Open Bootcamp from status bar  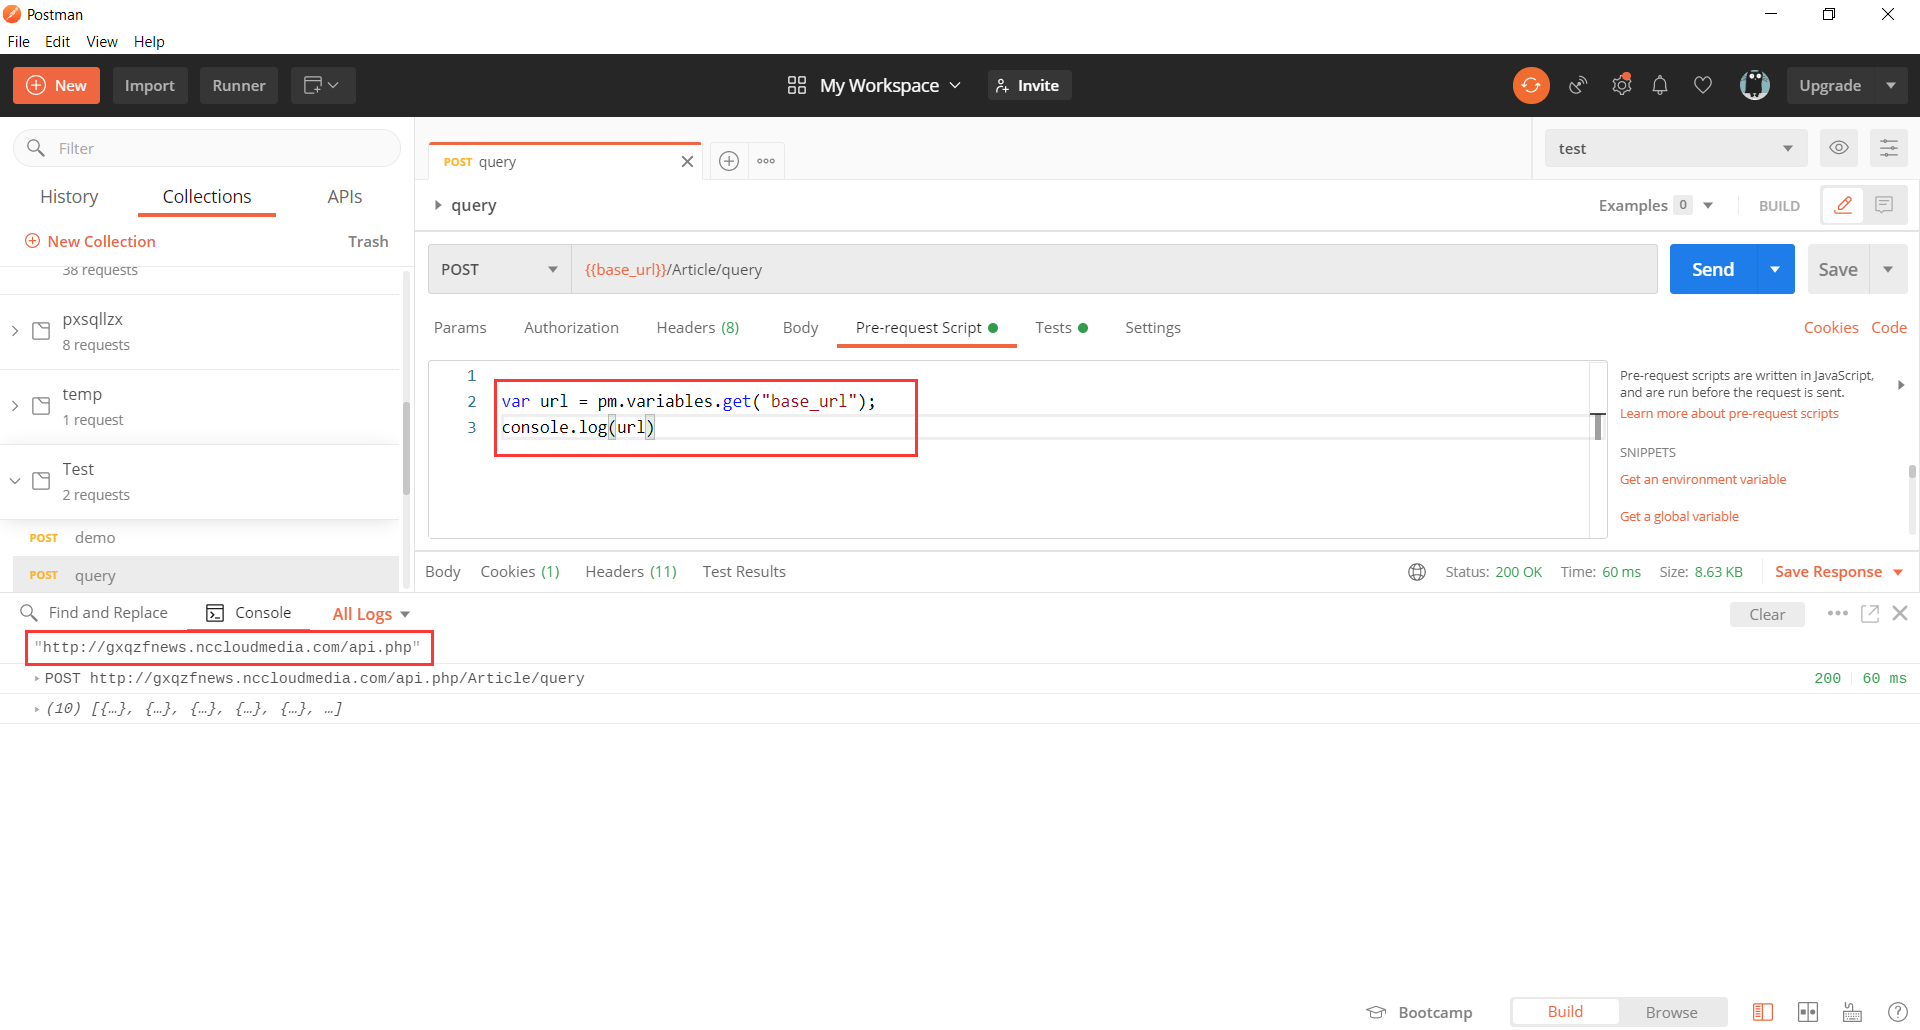pyautogui.click(x=1420, y=1012)
